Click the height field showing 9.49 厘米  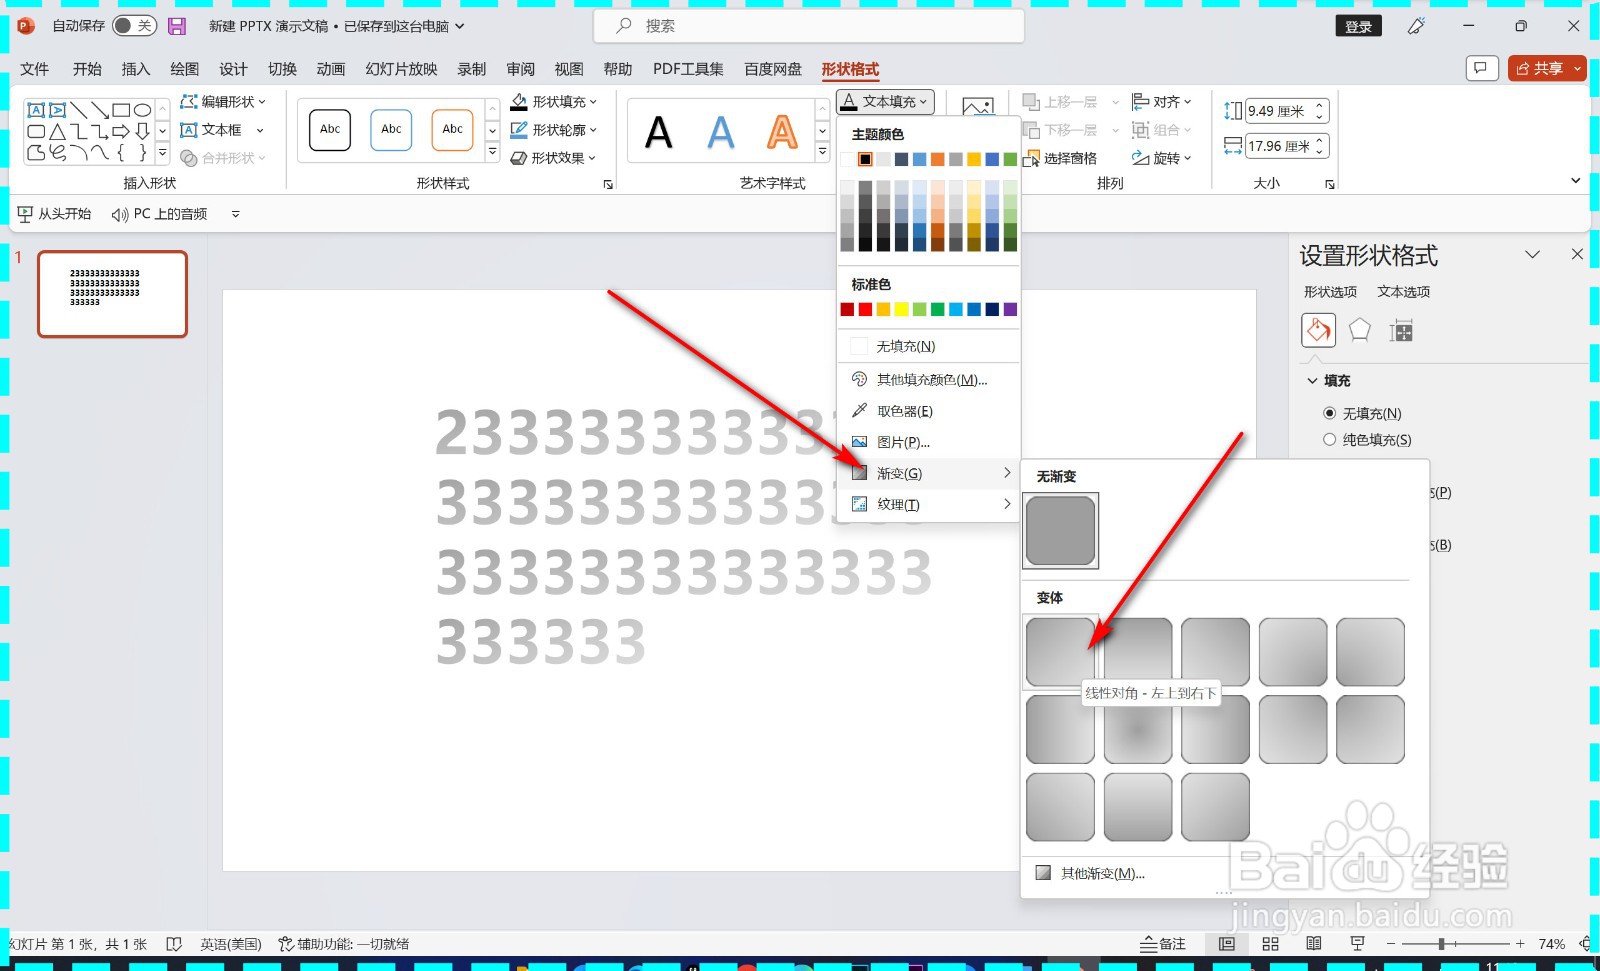pos(1280,111)
